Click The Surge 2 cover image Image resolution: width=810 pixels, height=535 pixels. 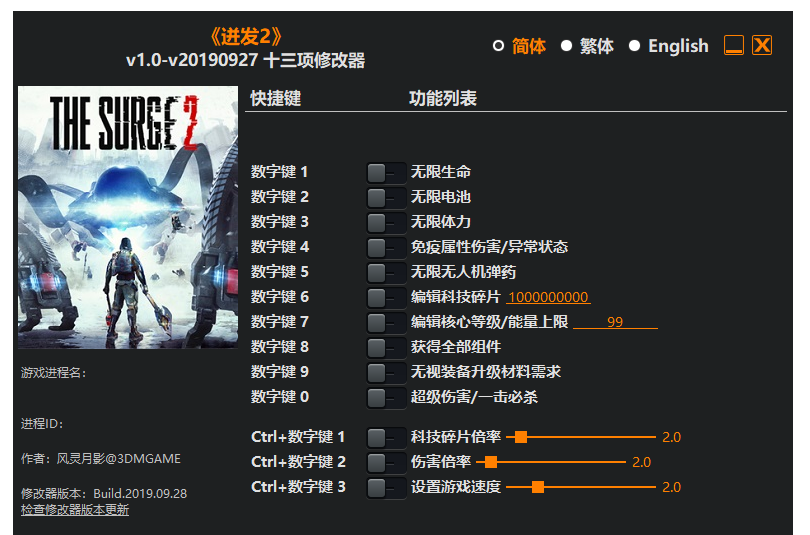click(x=128, y=217)
